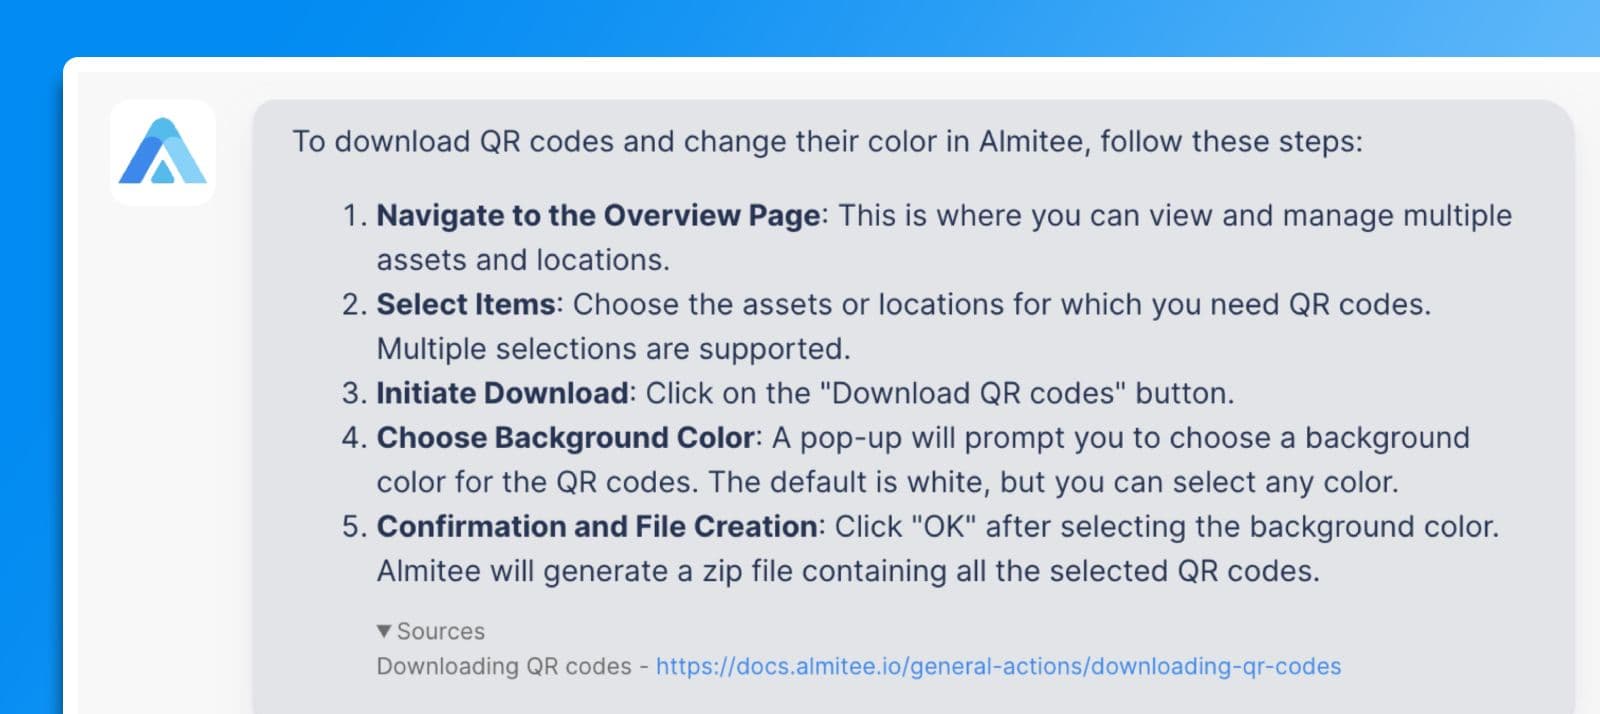Click the number 1 list marker

coord(354,215)
